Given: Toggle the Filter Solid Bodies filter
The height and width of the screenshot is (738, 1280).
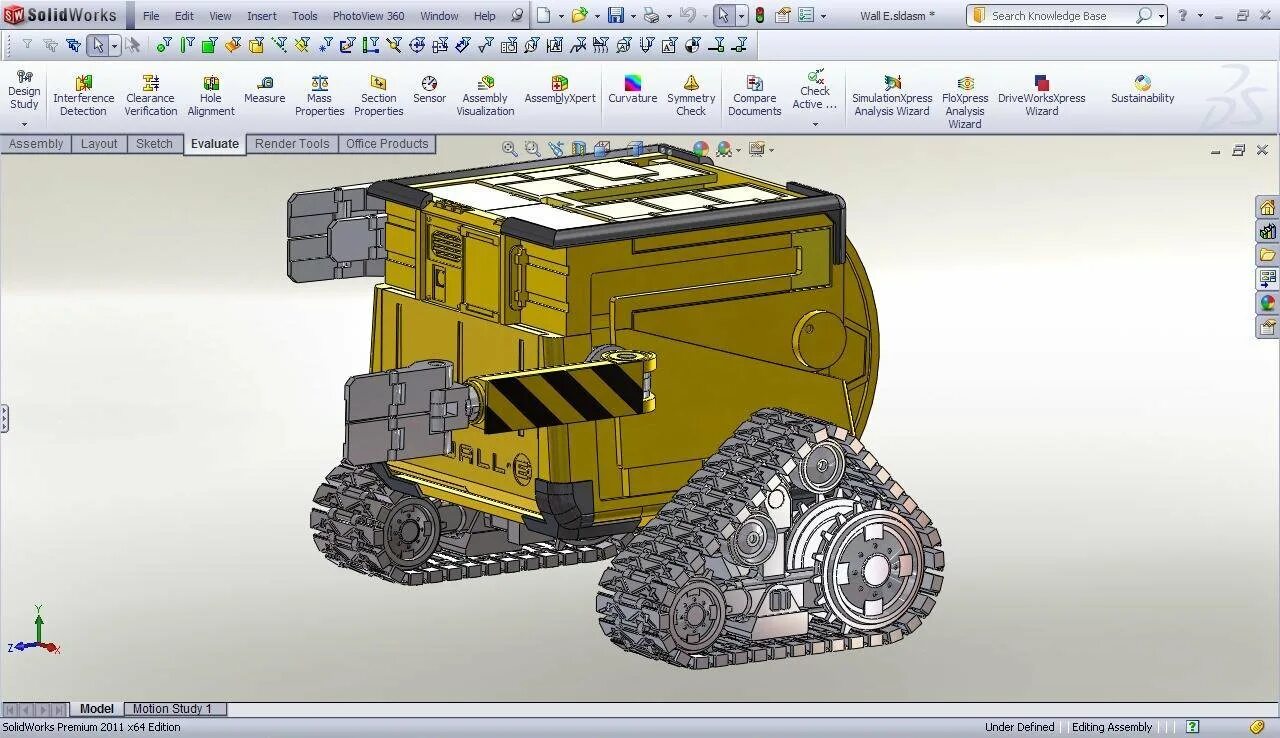Looking at the screenshot, I should (x=256, y=45).
